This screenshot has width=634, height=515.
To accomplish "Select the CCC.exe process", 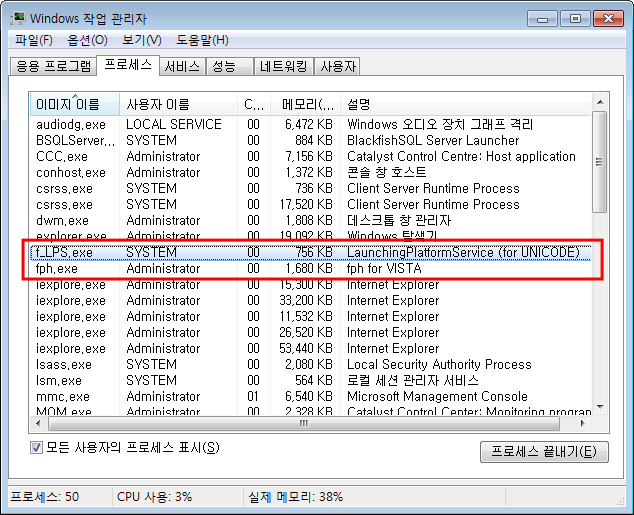I will (311, 156).
